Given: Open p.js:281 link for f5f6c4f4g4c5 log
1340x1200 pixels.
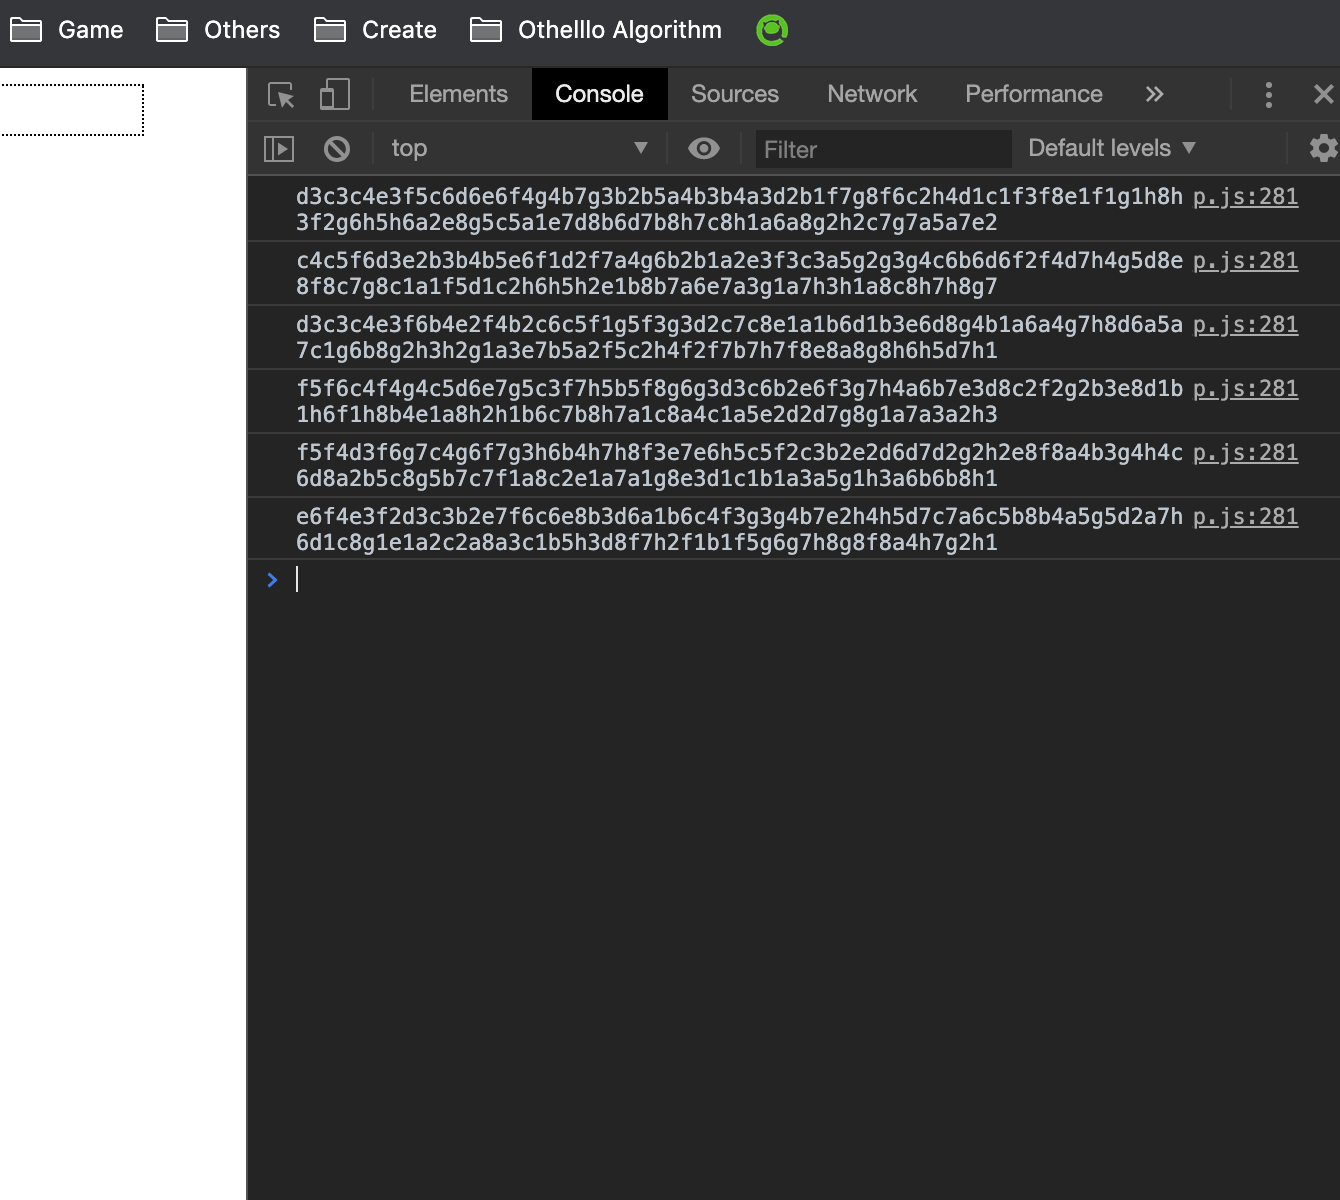Looking at the screenshot, I should [1245, 389].
